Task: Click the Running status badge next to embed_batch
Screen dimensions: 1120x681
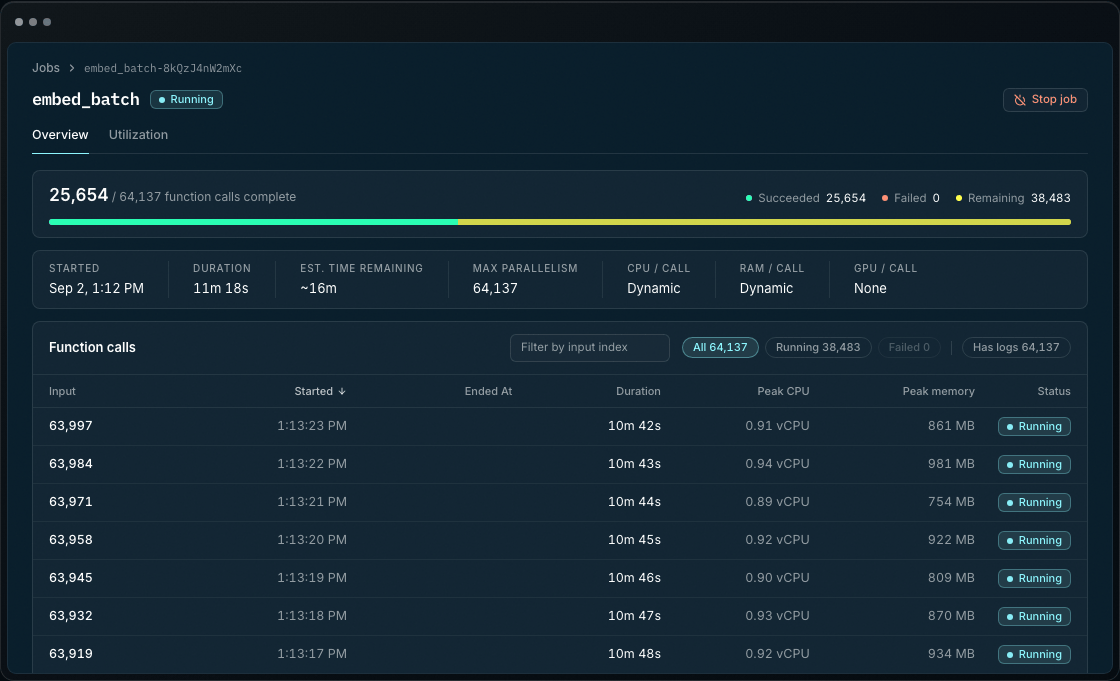Action: click(x=186, y=99)
